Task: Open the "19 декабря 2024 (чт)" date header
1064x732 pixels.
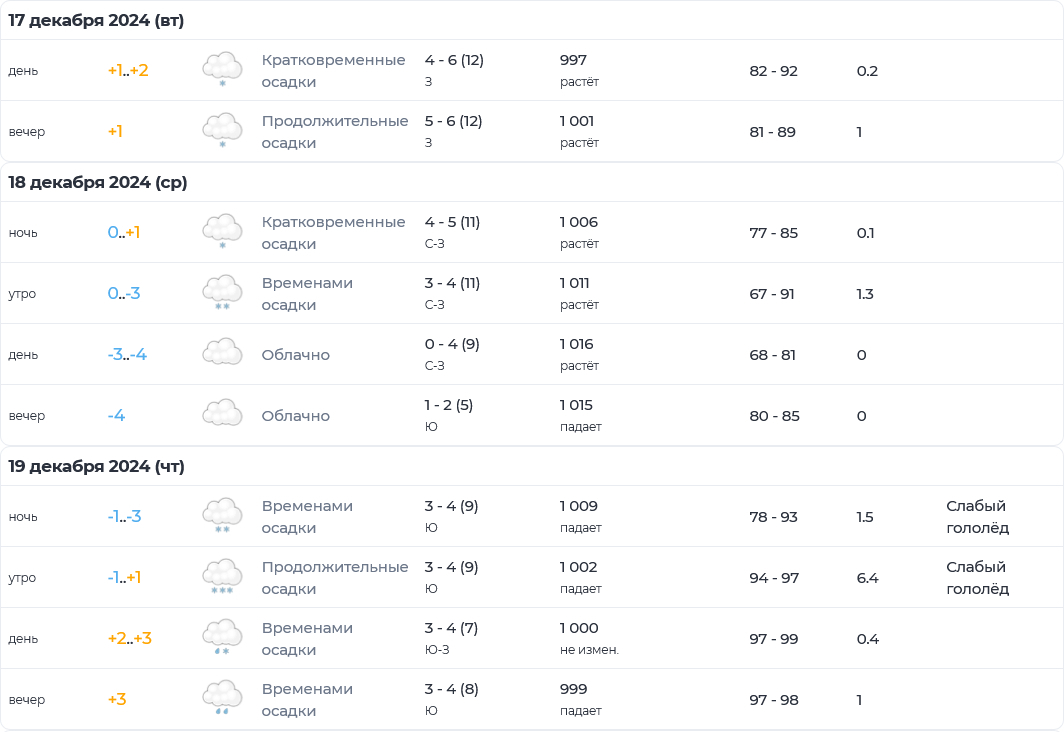Action: click(97, 466)
